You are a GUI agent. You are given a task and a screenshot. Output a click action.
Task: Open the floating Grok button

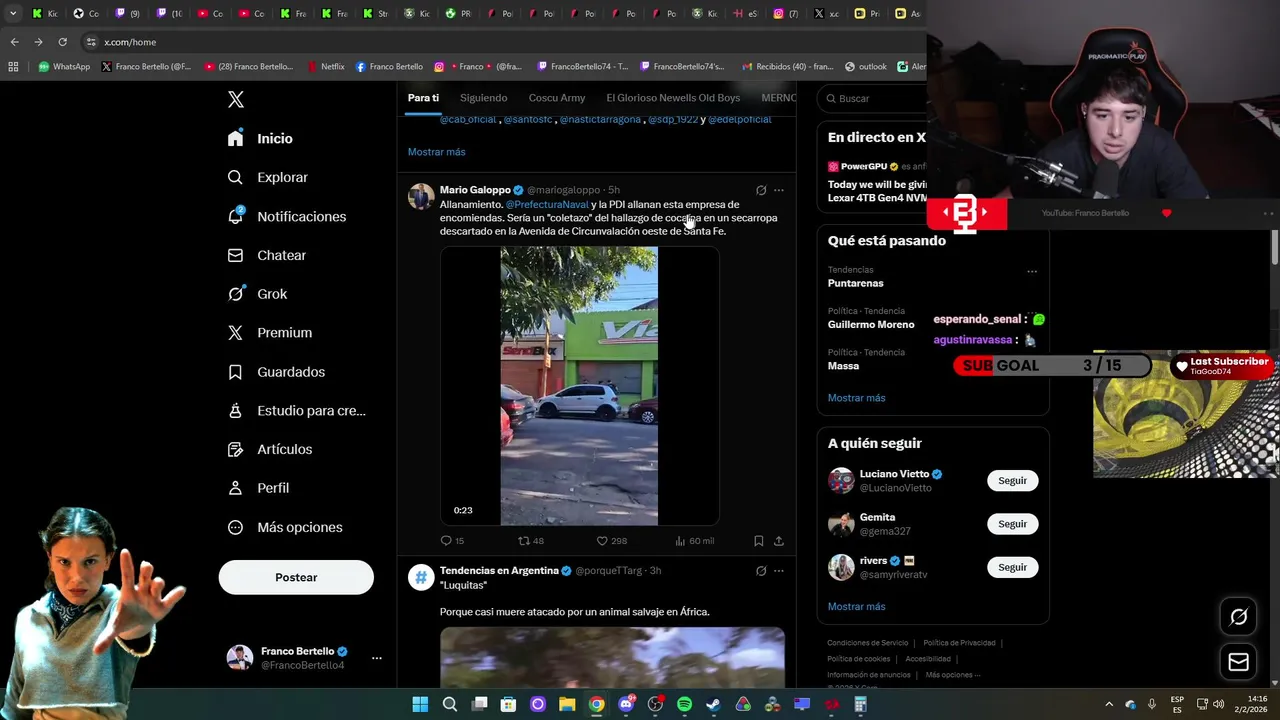[1238, 617]
